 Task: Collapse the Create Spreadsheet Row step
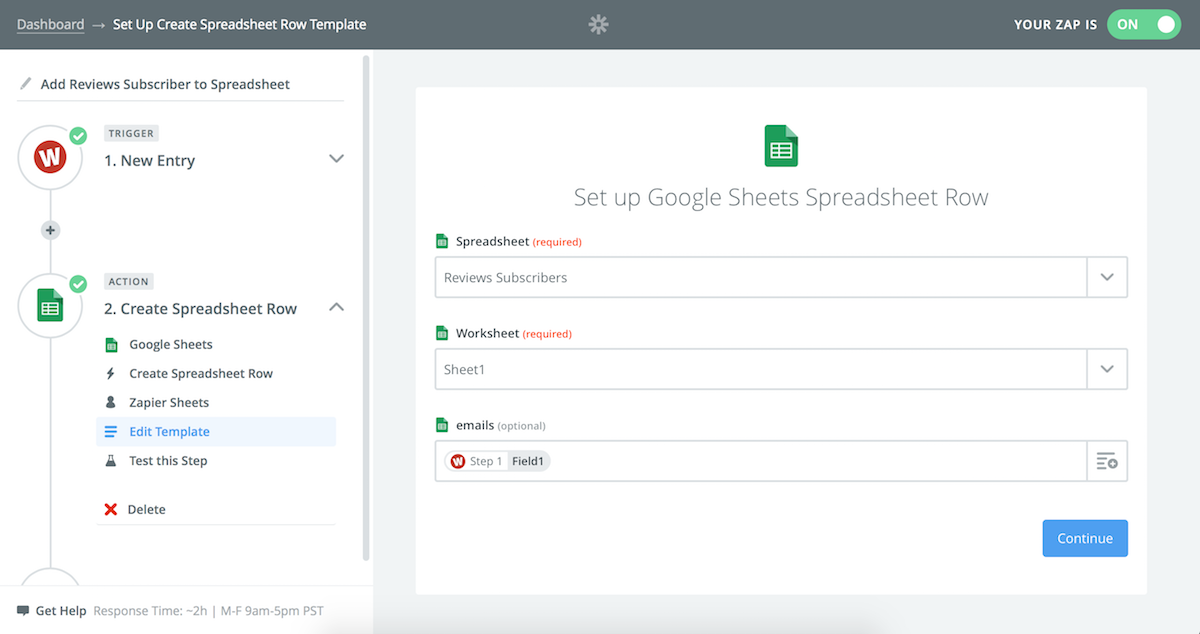(337, 307)
